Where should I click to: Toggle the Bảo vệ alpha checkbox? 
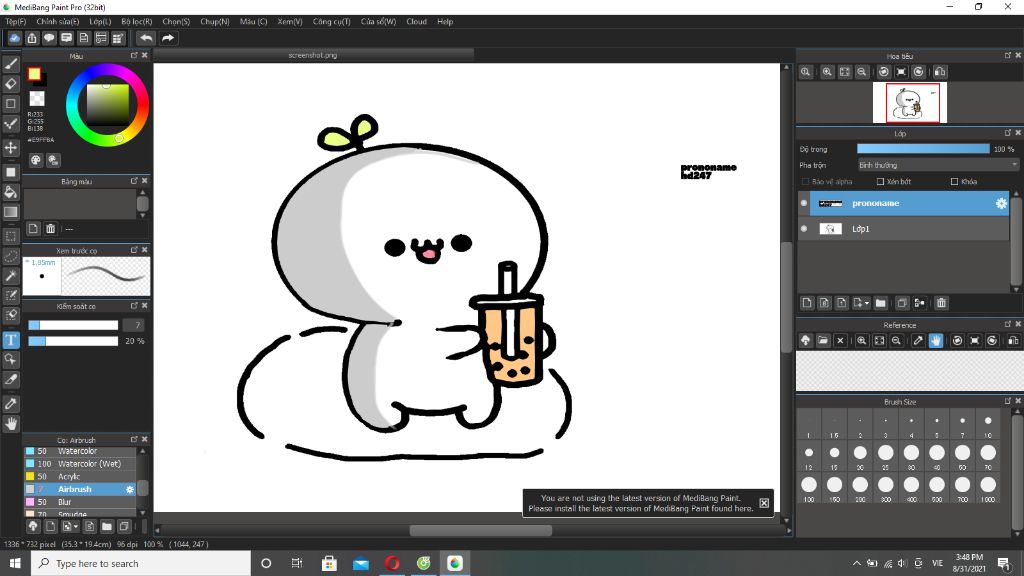(x=805, y=182)
